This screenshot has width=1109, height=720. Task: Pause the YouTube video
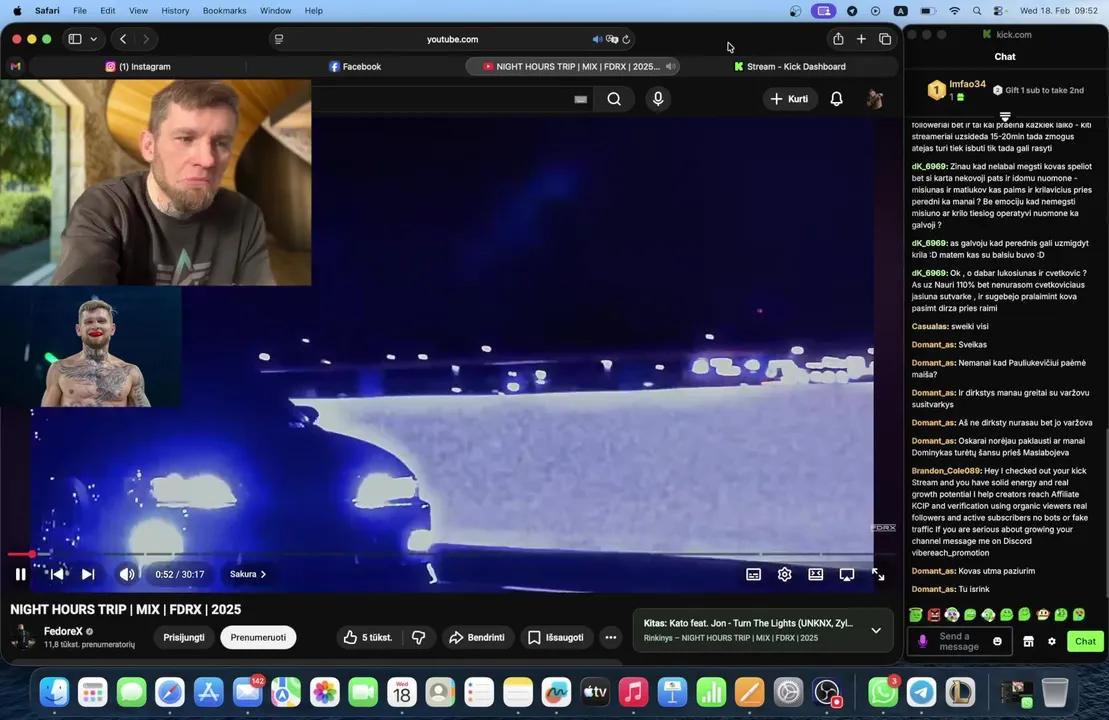tap(21, 574)
